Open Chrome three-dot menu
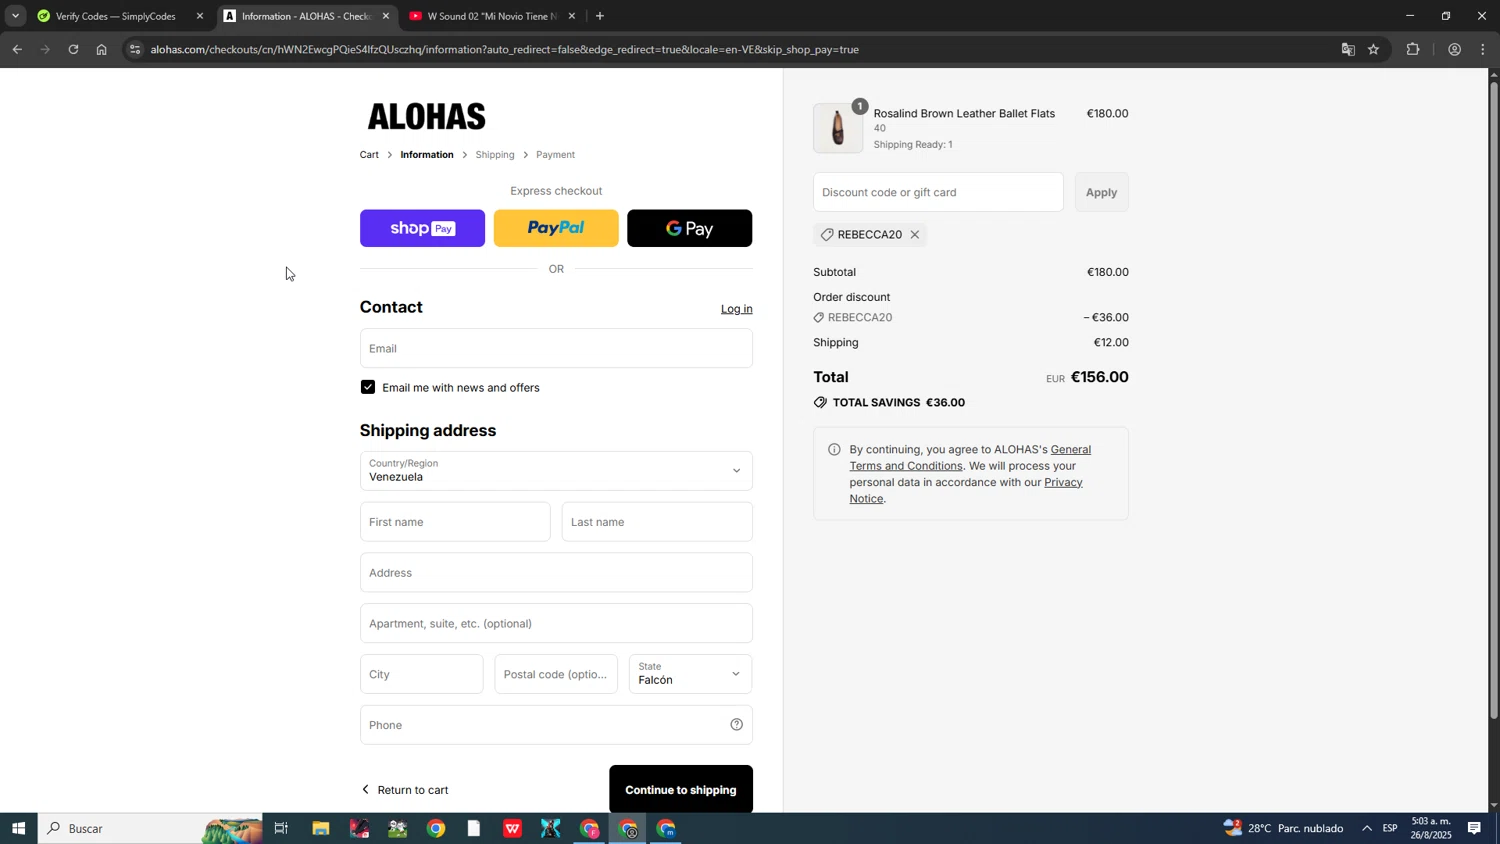1500x844 pixels. pyautogui.click(x=1483, y=49)
